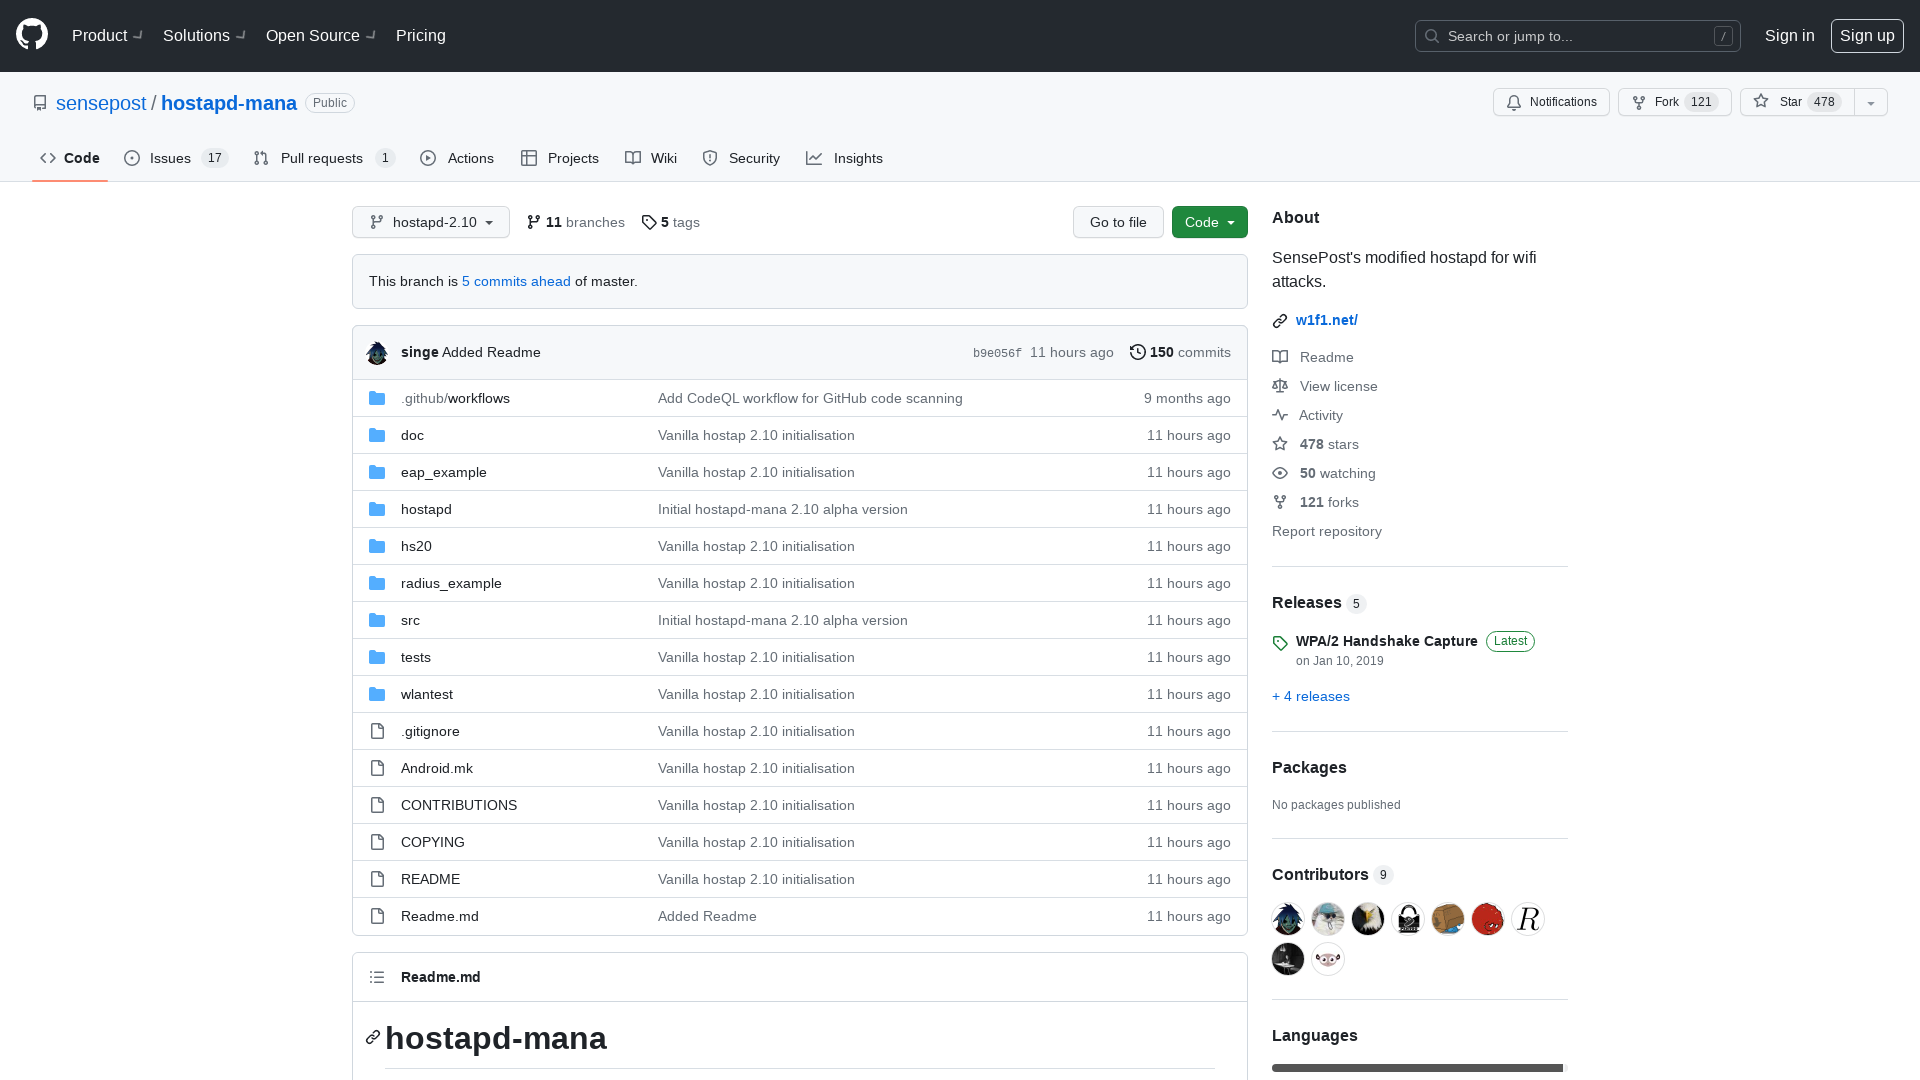Click the Sign up button
The height and width of the screenshot is (1080, 1920).
click(x=1867, y=35)
